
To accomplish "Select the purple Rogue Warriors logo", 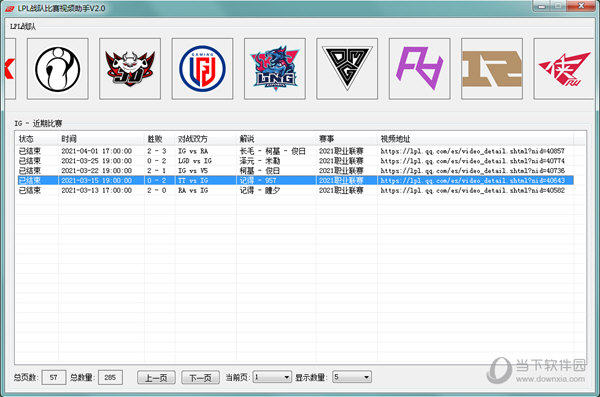I will pos(420,69).
